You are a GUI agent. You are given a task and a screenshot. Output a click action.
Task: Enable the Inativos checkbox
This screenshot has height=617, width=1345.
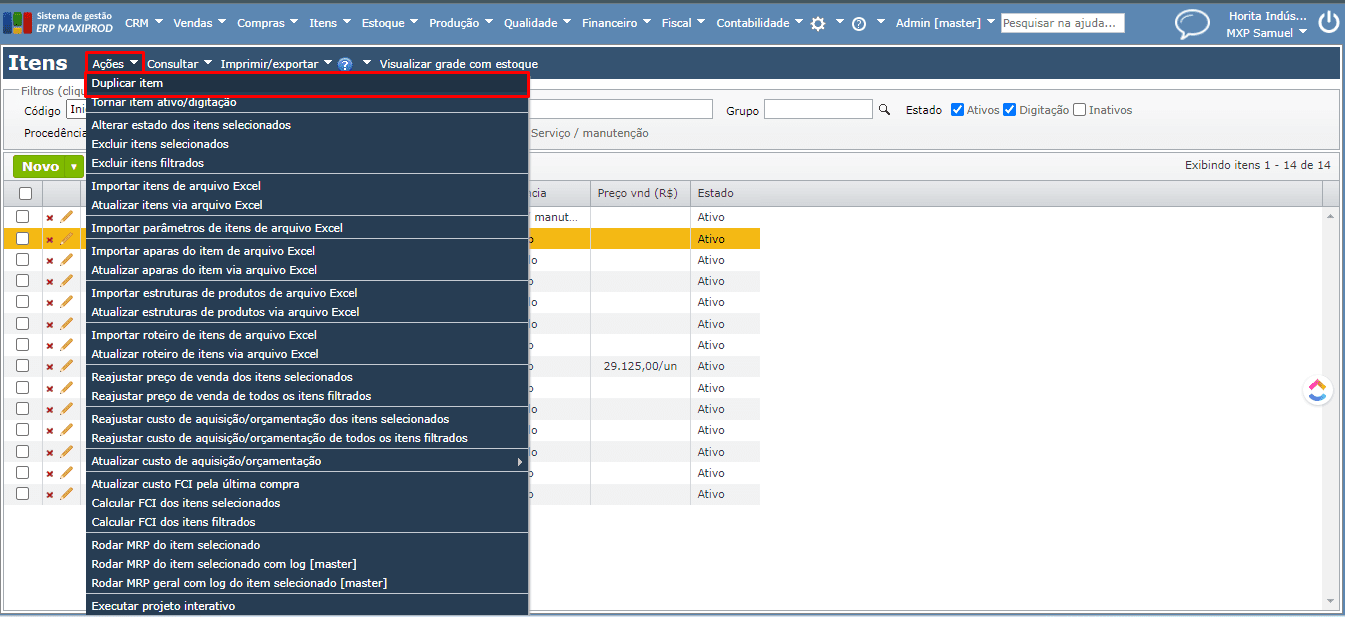click(x=1079, y=110)
